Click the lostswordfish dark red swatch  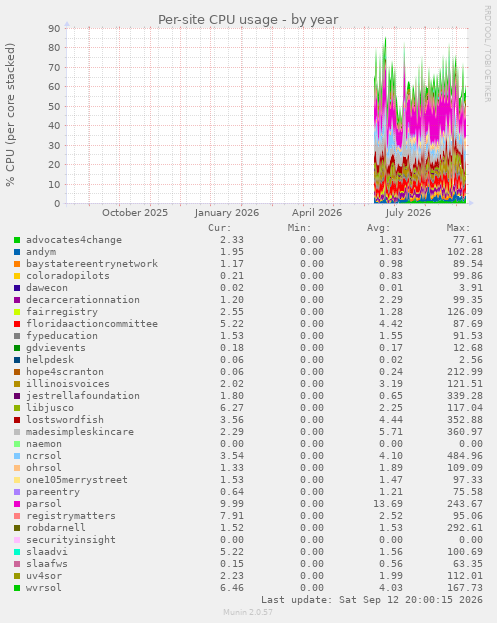17,420
